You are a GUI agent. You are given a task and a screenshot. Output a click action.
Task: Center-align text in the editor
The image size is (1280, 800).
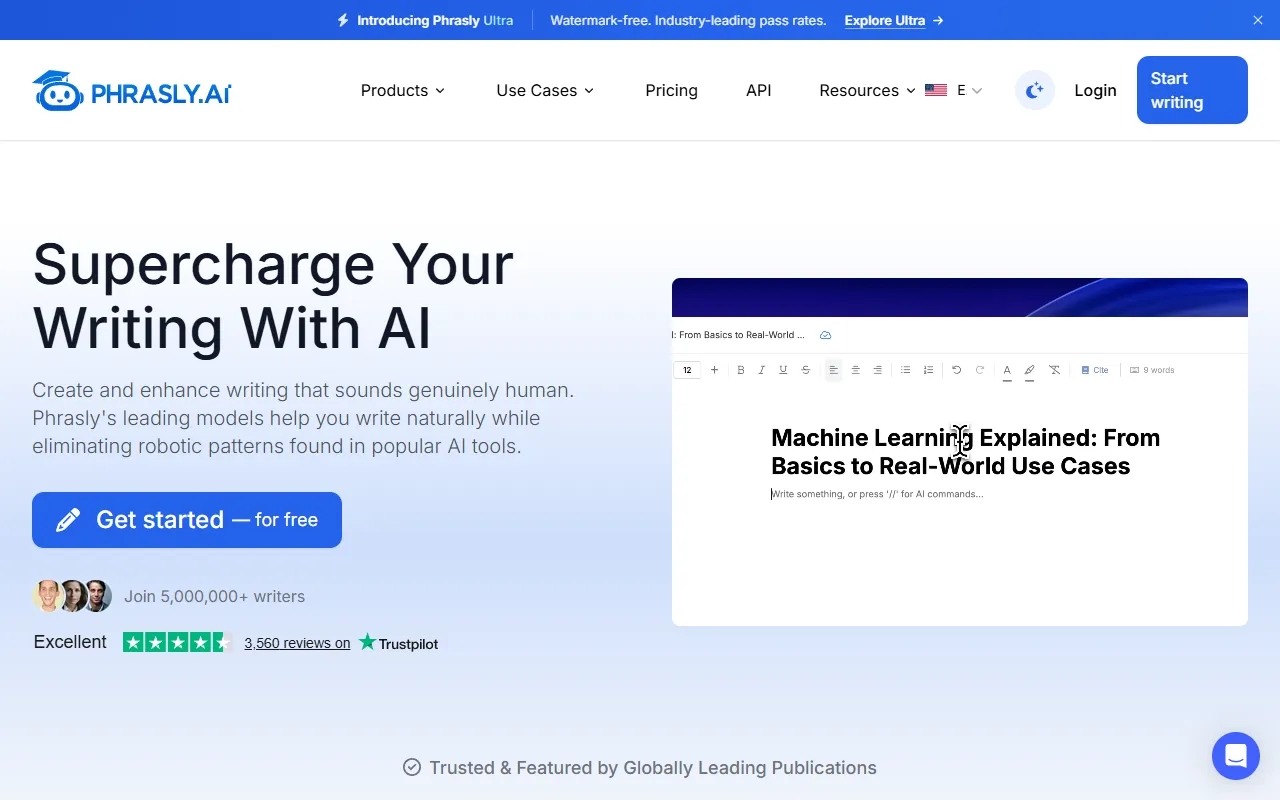(x=856, y=370)
